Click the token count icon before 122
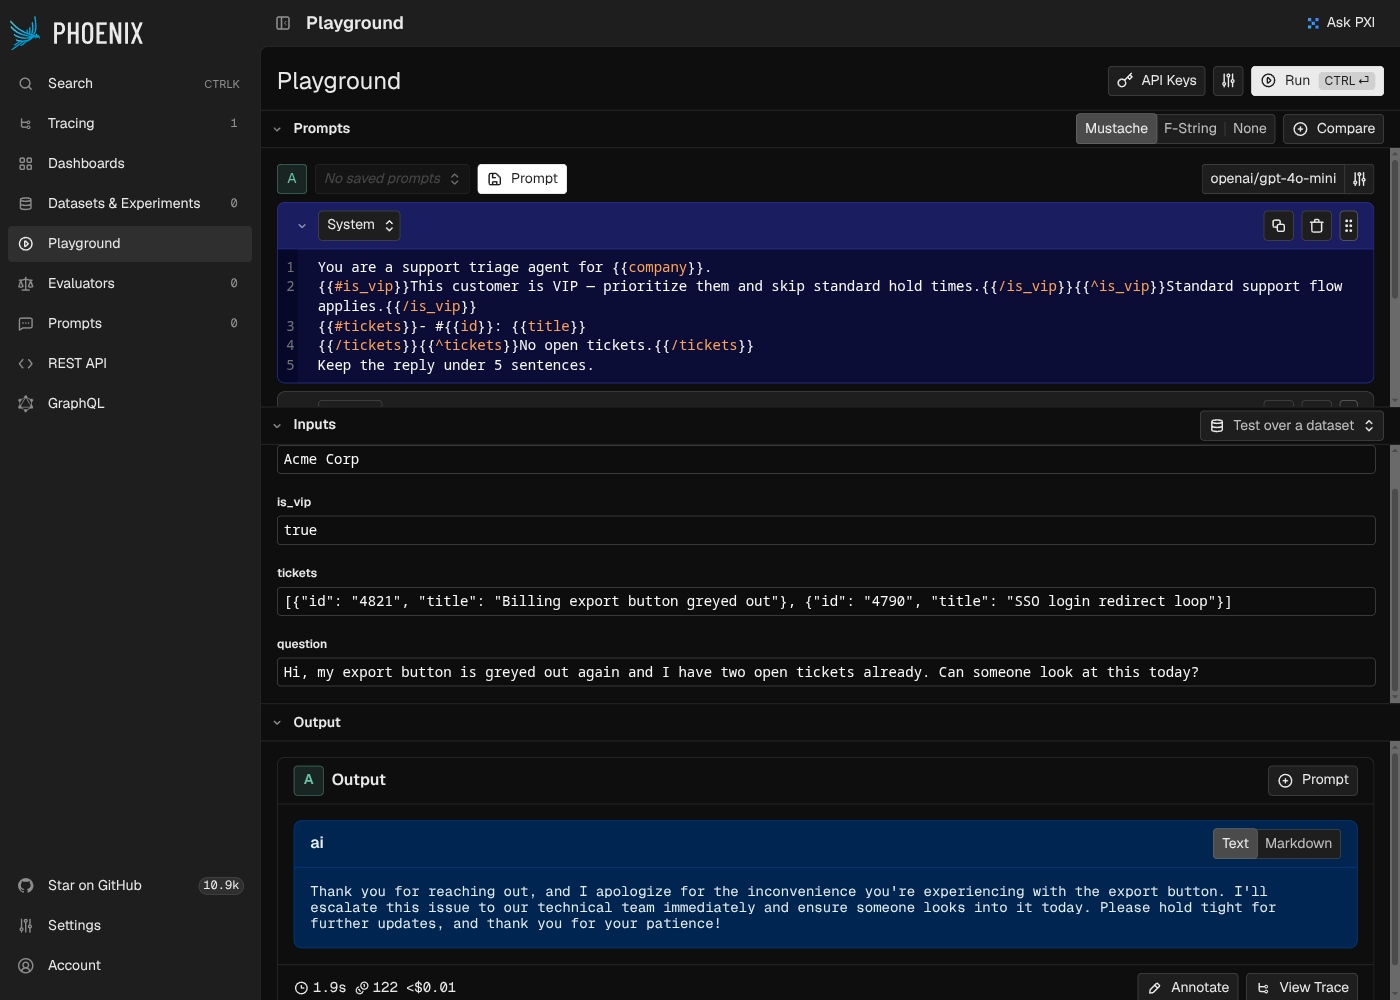Screen dimensions: 1400x1000 (362, 988)
